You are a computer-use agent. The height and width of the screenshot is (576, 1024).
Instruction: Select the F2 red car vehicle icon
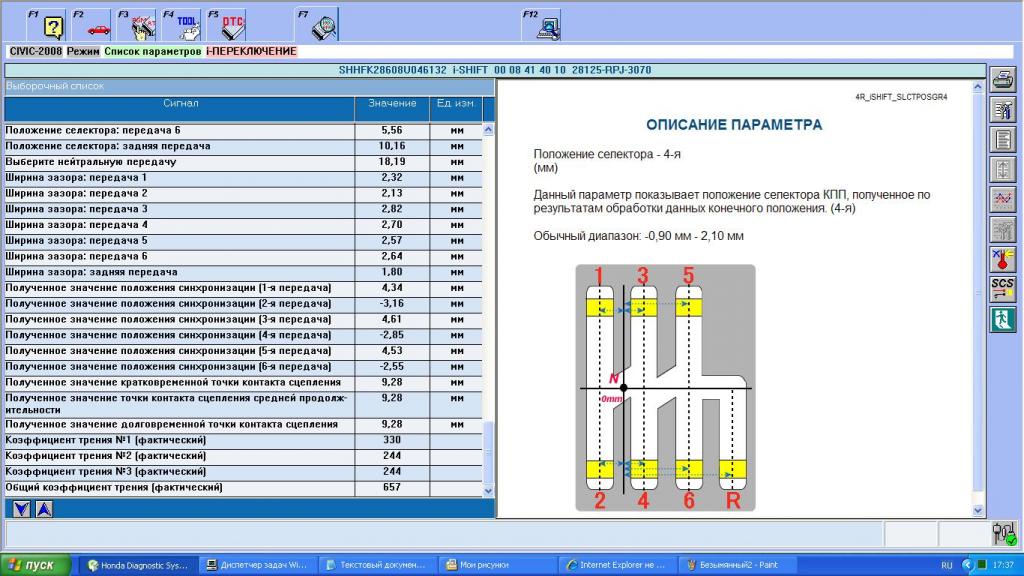pos(91,25)
